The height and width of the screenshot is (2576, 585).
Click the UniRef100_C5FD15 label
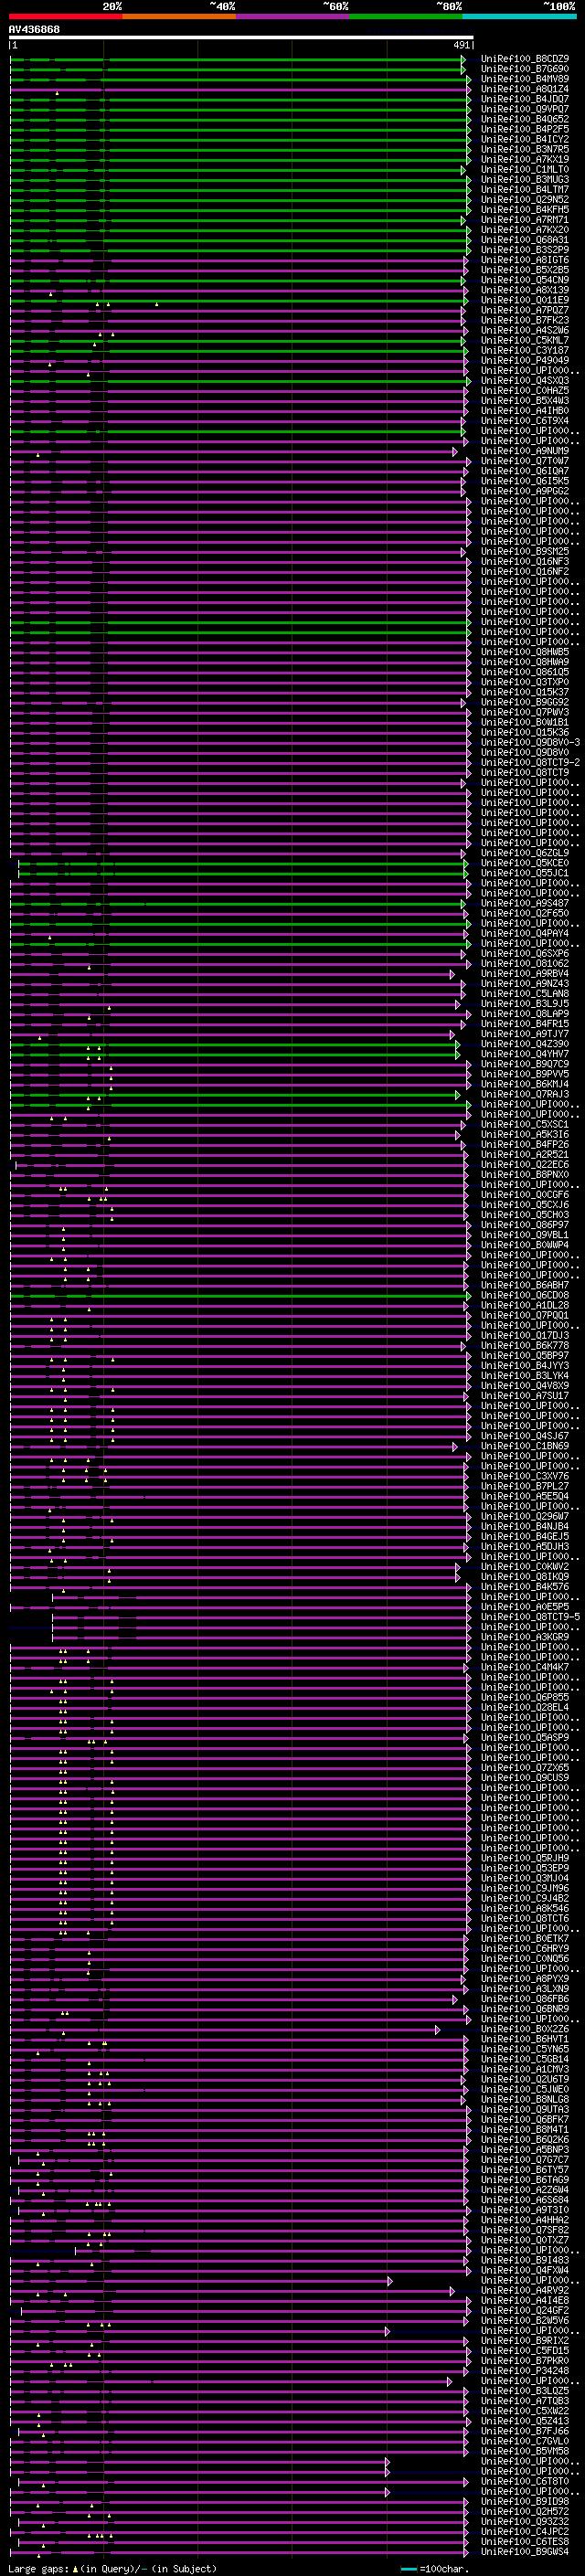[525, 2350]
